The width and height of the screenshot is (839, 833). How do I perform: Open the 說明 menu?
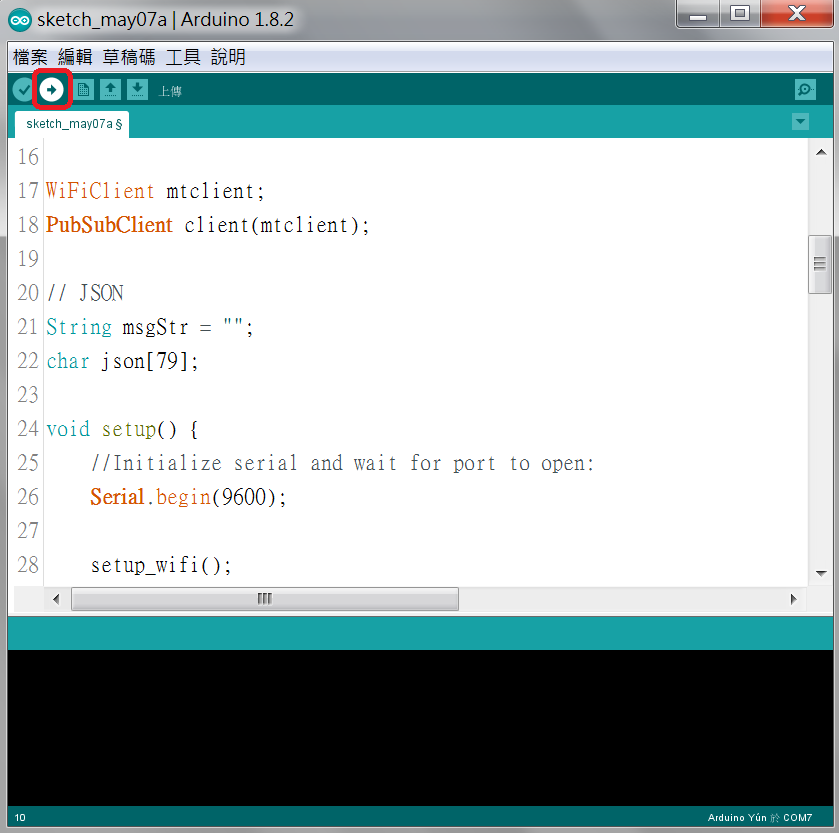(x=228, y=57)
